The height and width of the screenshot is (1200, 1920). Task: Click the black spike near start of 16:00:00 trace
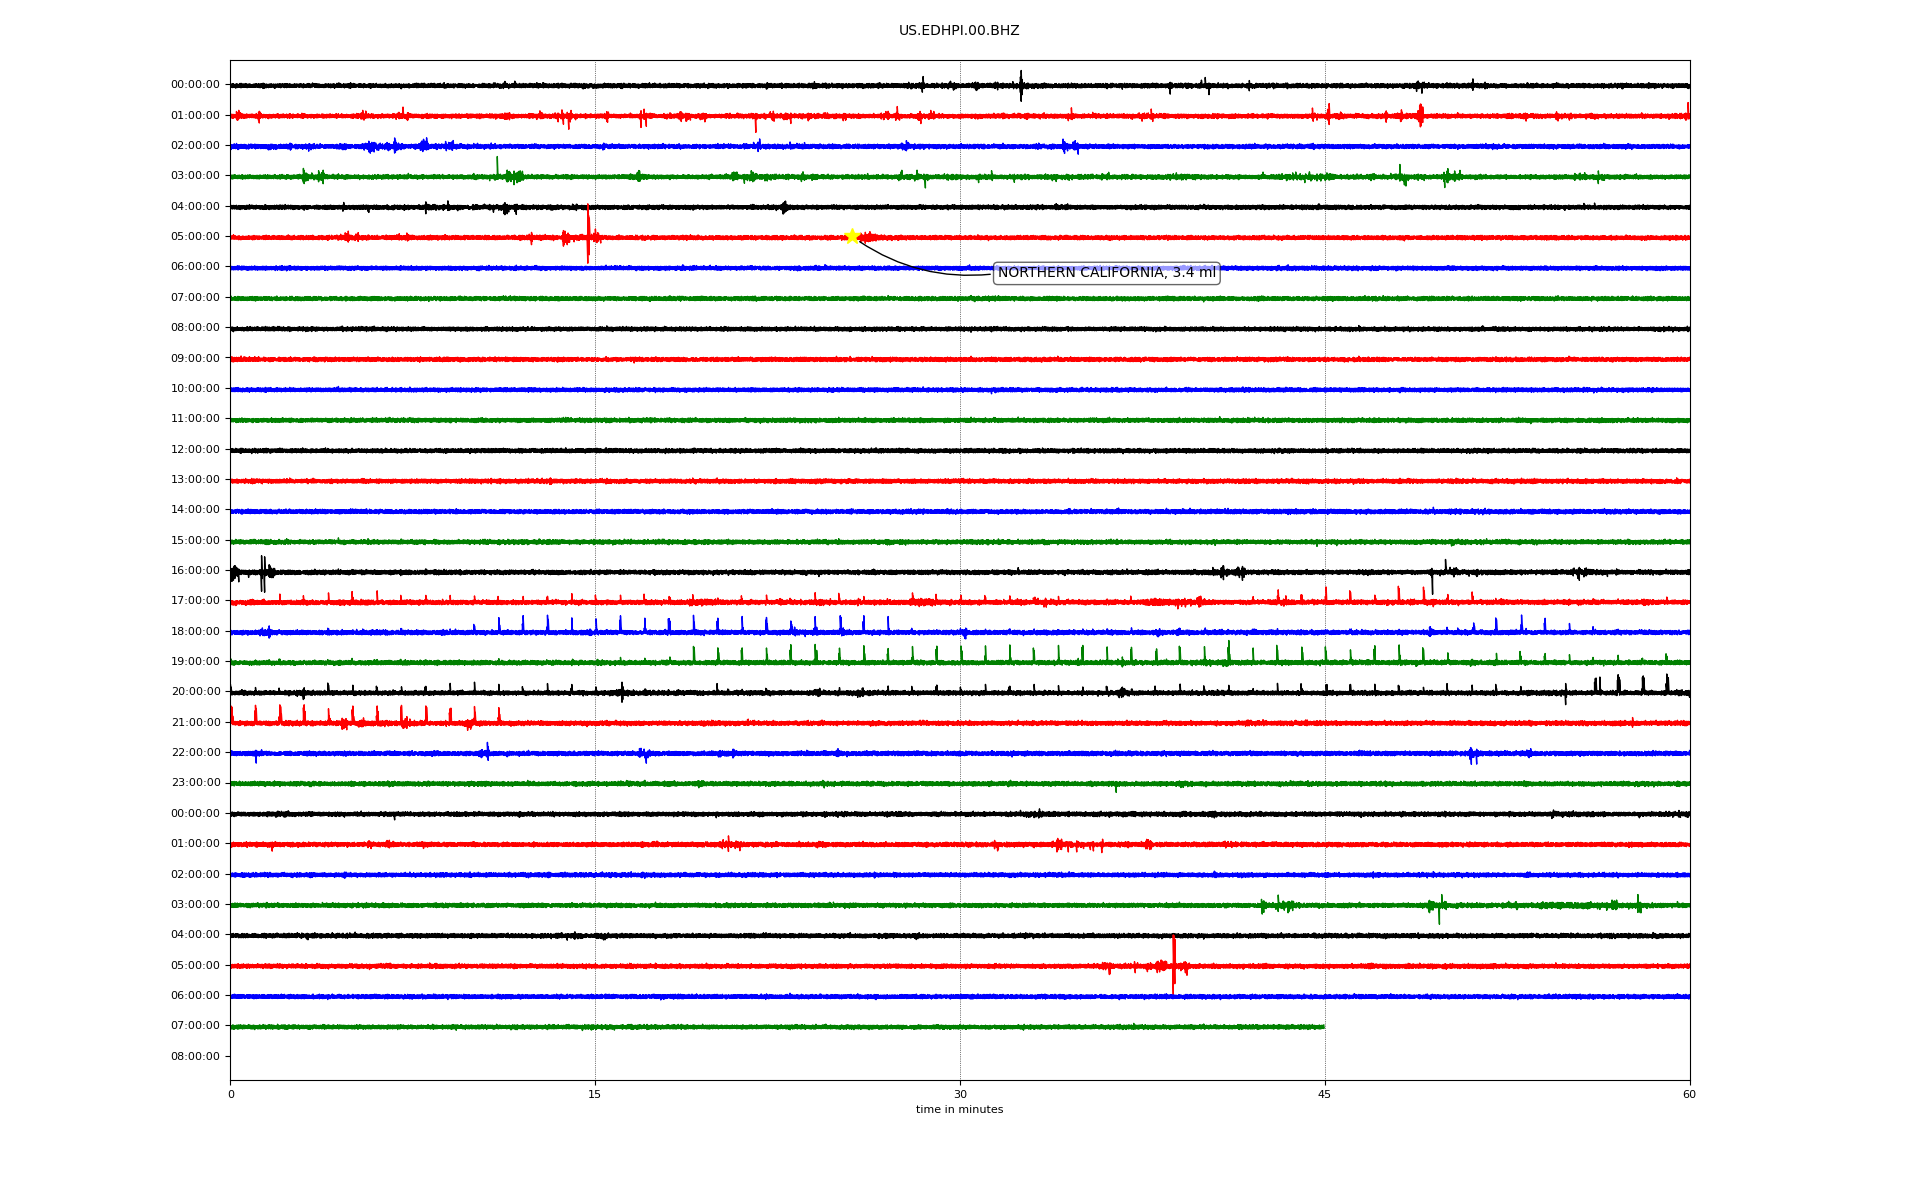[263, 573]
